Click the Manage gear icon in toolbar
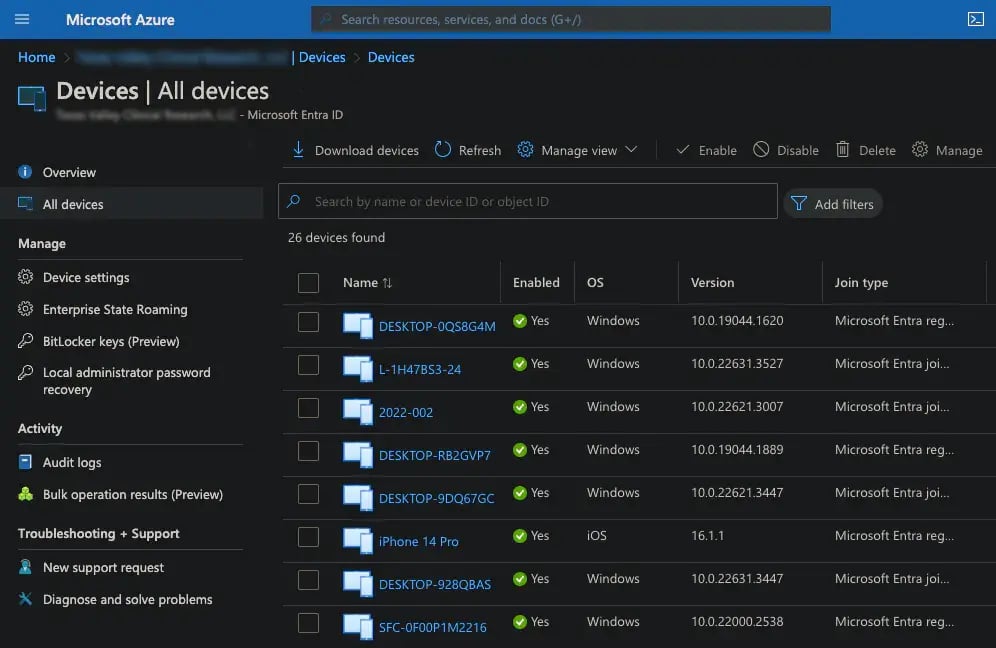996x648 pixels. [920, 150]
